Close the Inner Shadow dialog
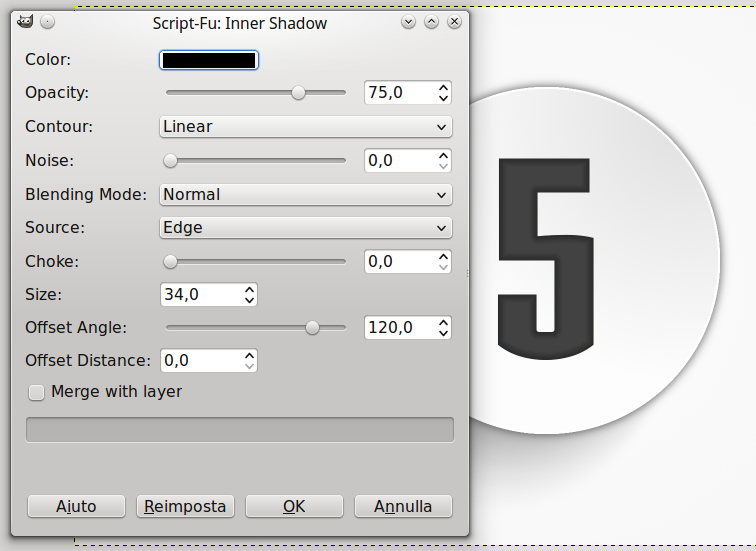The height and width of the screenshot is (551, 756). (x=454, y=22)
